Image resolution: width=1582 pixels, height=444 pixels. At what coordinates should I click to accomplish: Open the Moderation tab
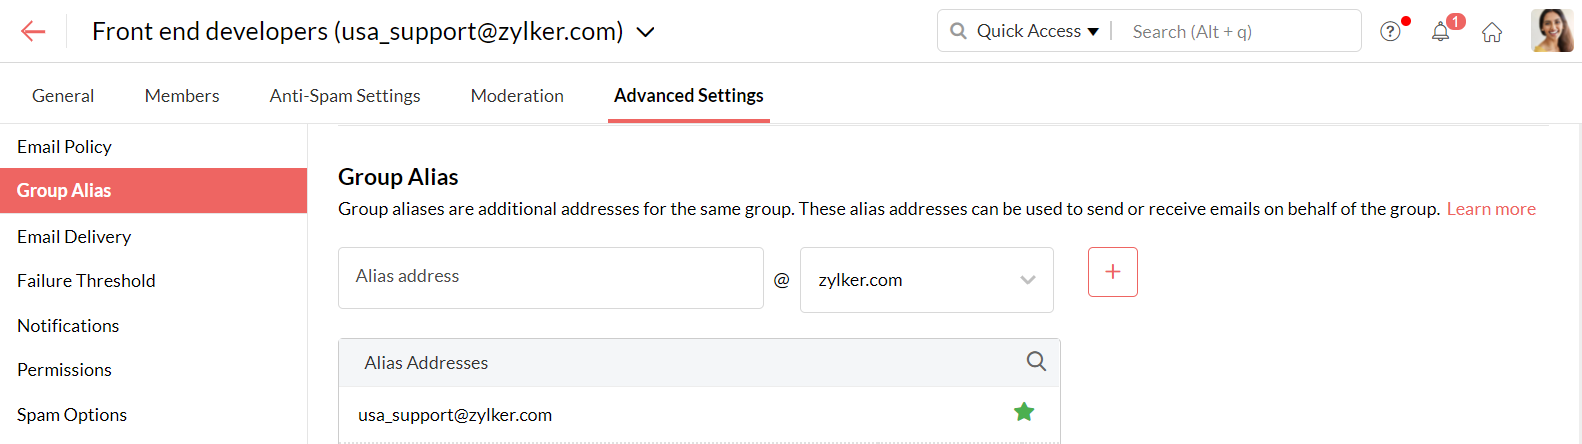coord(517,96)
